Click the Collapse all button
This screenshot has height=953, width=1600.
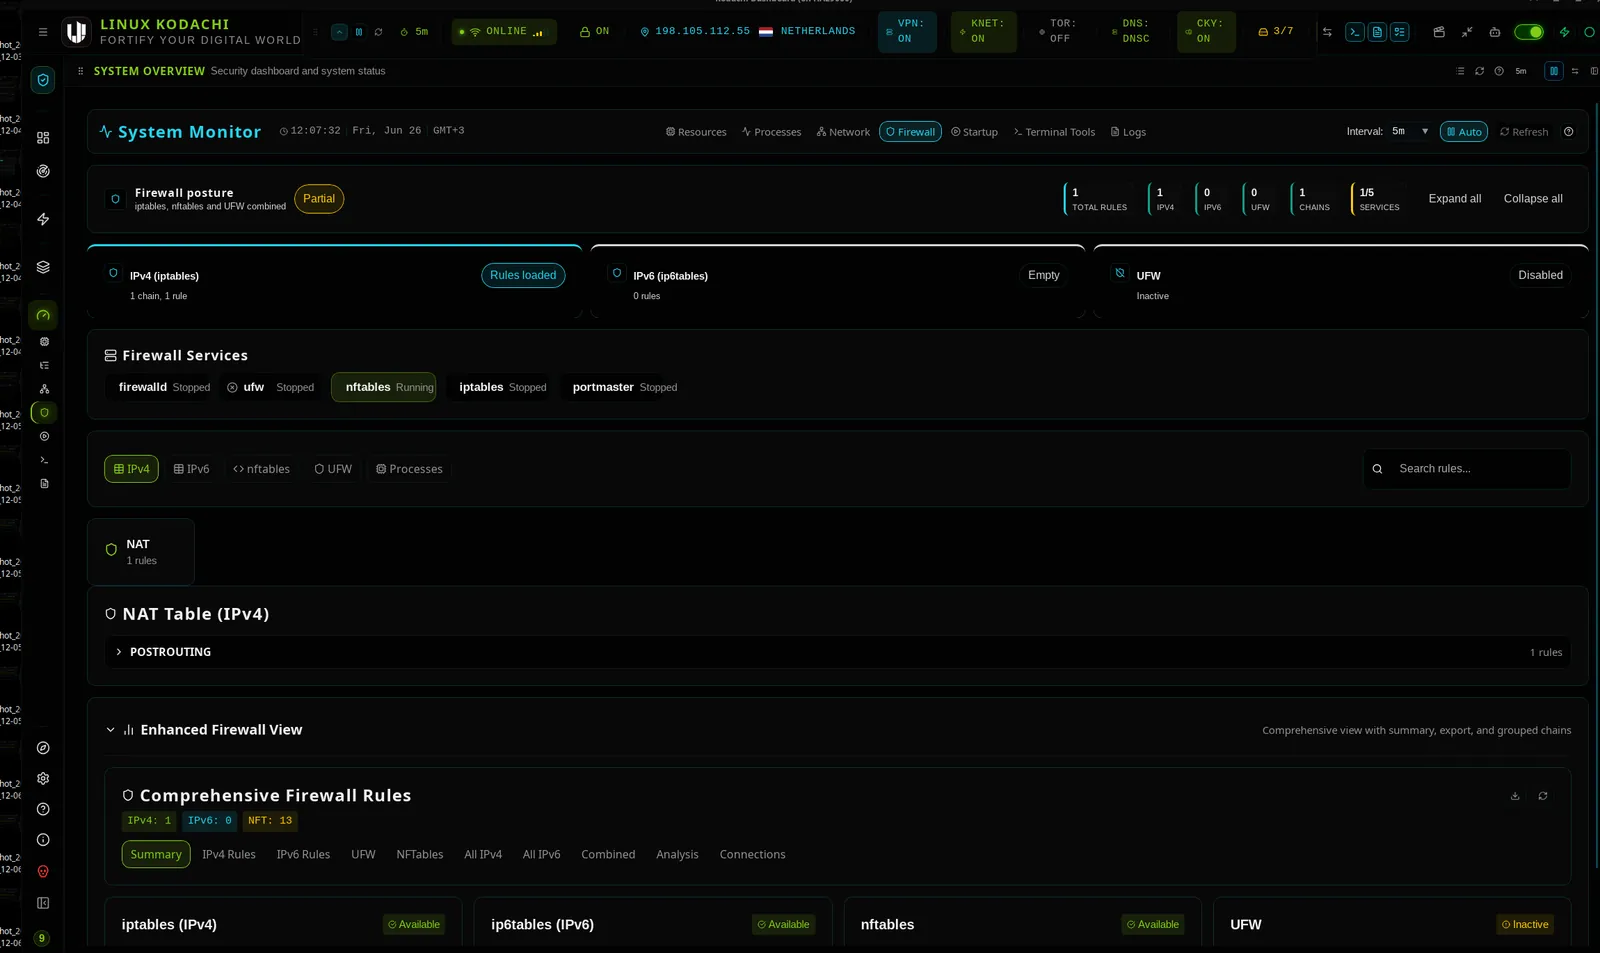coord(1533,199)
